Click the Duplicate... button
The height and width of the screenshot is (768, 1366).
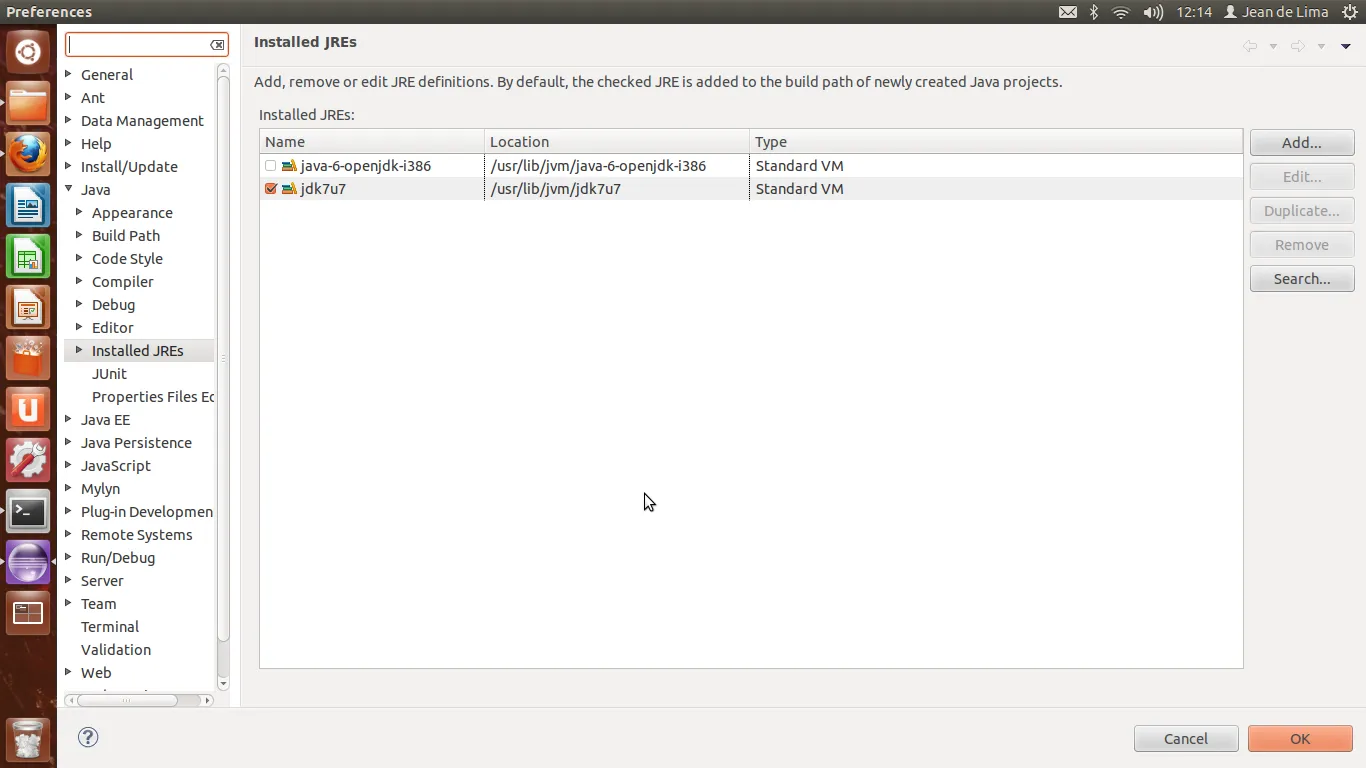coord(1302,211)
